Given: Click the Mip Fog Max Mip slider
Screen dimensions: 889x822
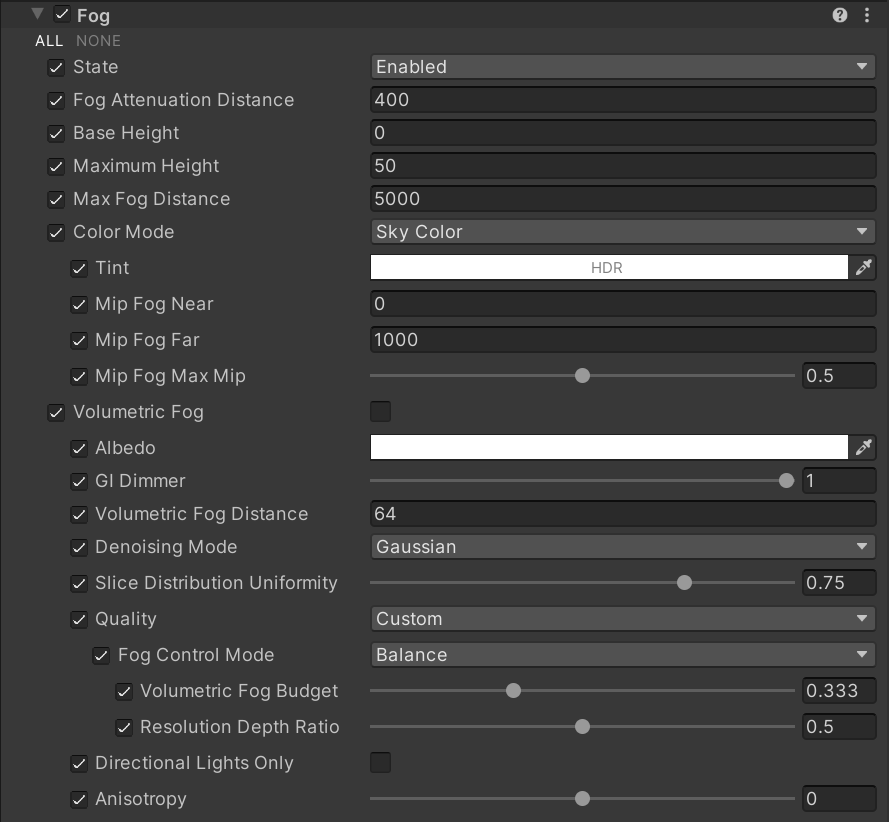Looking at the screenshot, I should point(583,376).
